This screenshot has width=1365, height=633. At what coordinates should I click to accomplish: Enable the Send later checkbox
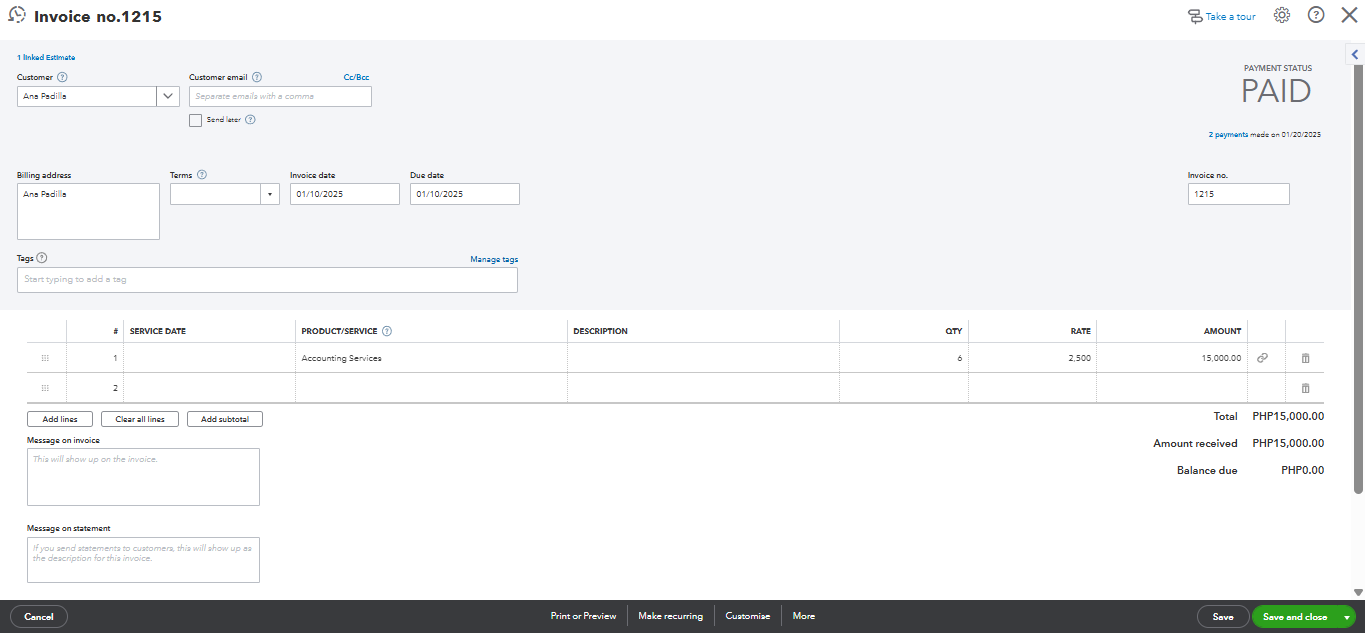click(x=196, y=120)
